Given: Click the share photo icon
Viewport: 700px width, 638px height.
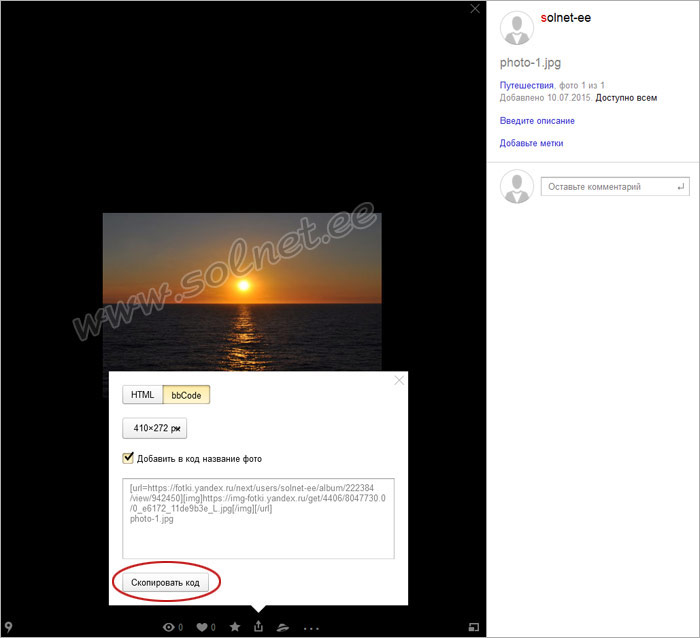Looking at the screenshot, I should pos(259,627).
